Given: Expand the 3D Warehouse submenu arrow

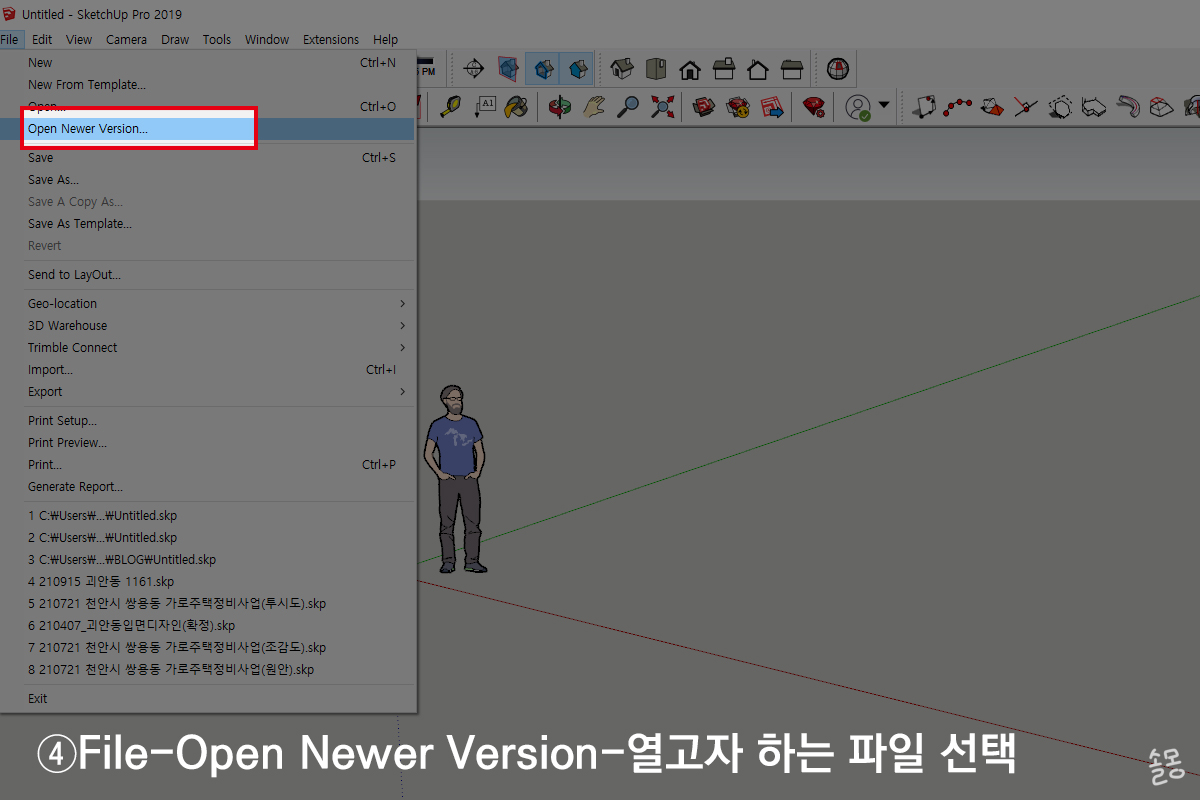Looking at the screenshot, I should click(x=403, y=325).
